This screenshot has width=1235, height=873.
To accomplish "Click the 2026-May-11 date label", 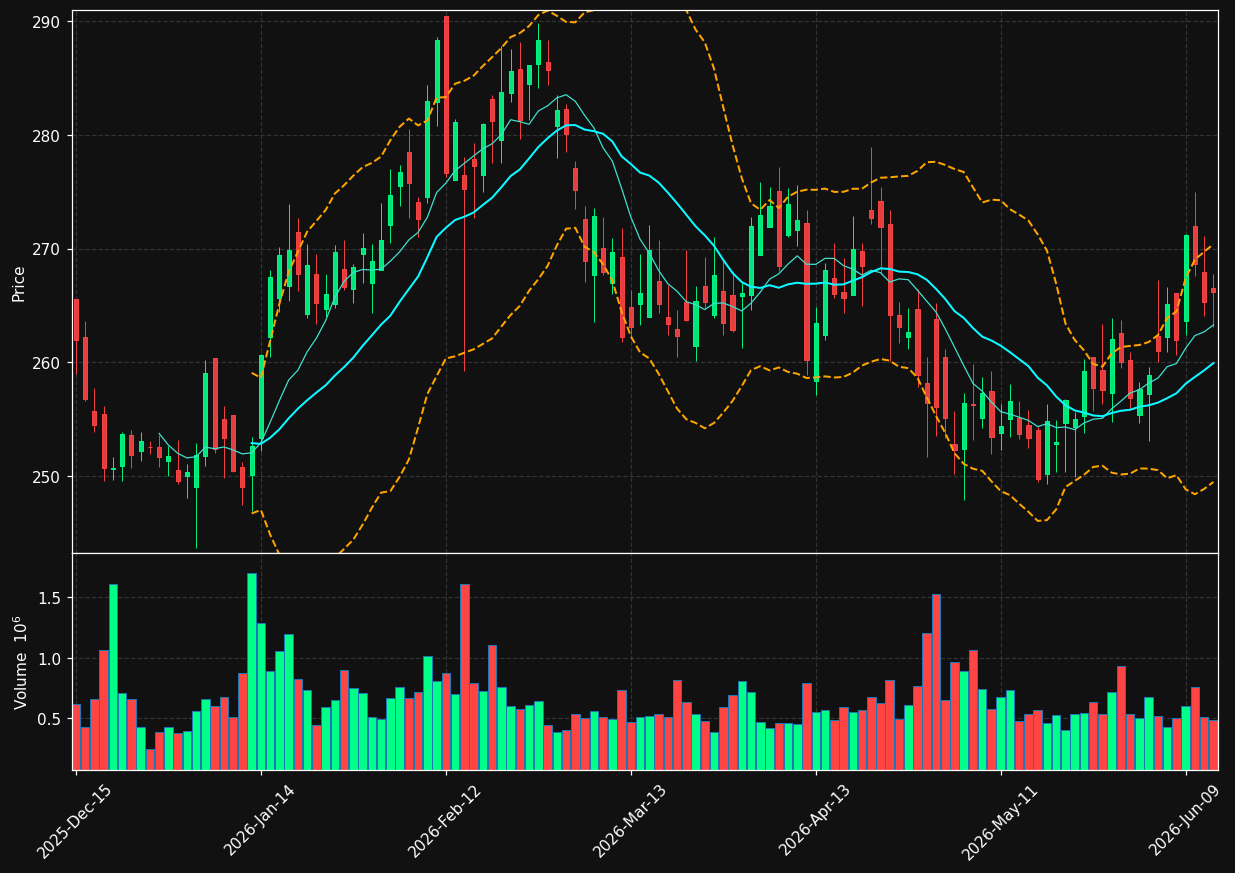I will click(x=1000, y=821).
